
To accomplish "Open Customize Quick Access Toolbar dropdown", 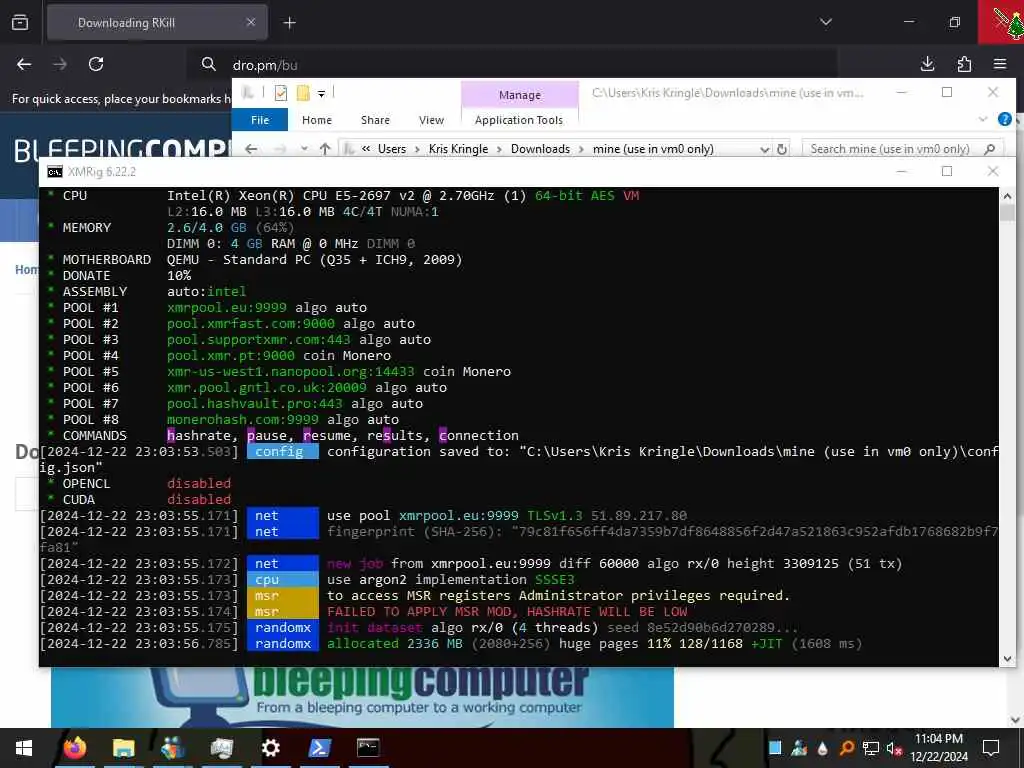I will point(321,94).
